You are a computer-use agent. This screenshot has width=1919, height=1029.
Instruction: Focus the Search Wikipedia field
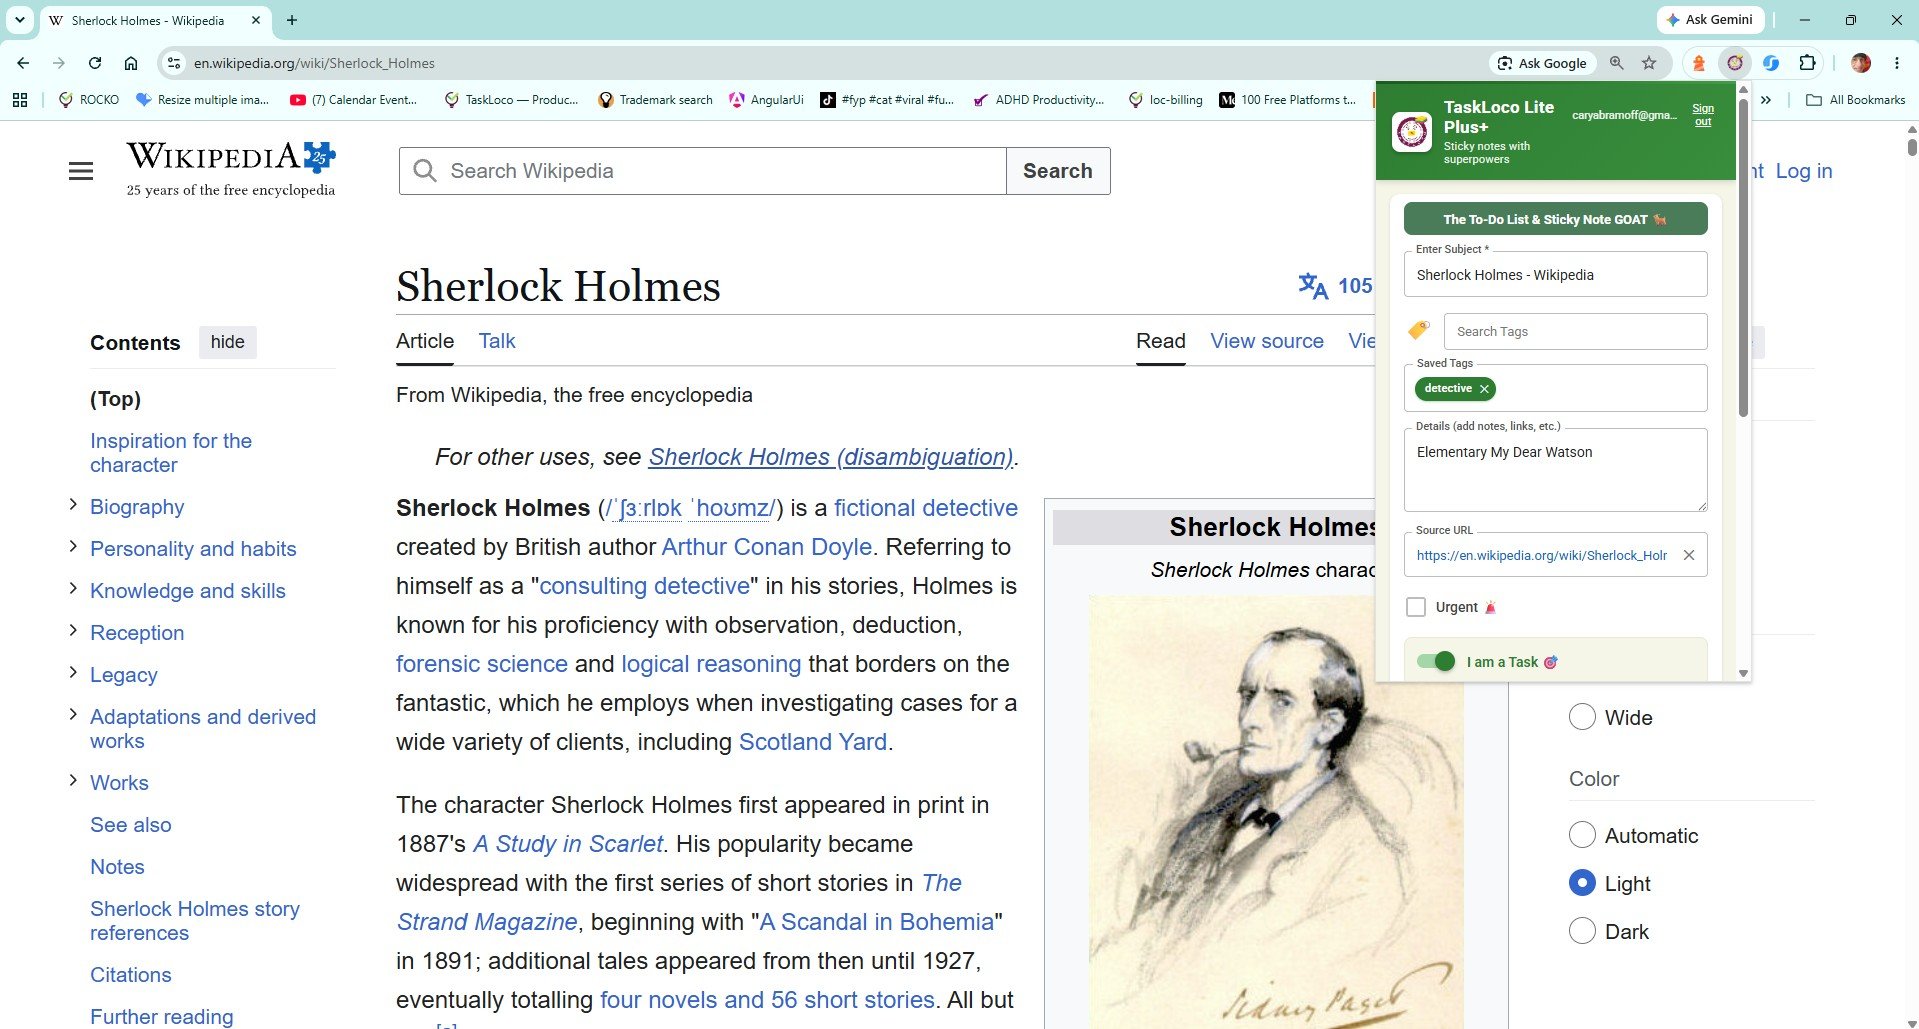tap(702, 171)
